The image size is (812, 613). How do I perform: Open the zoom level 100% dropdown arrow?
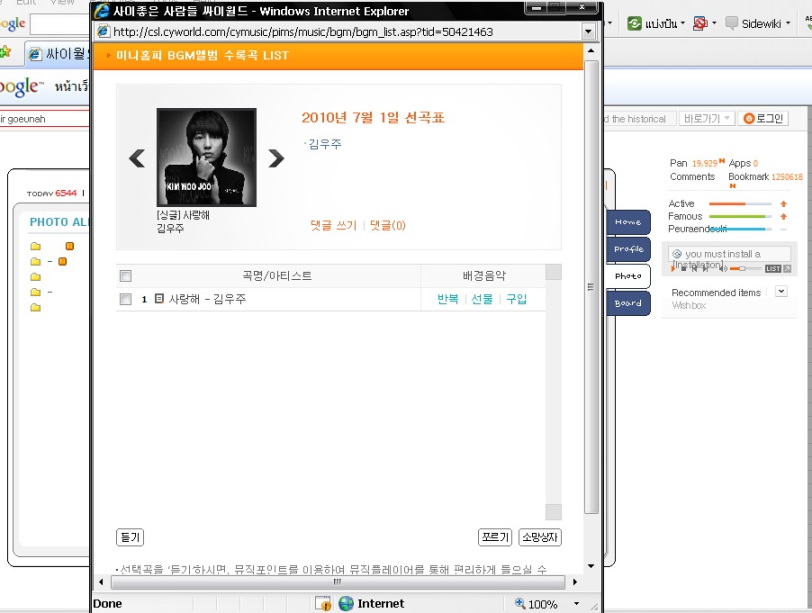point(576,604)
